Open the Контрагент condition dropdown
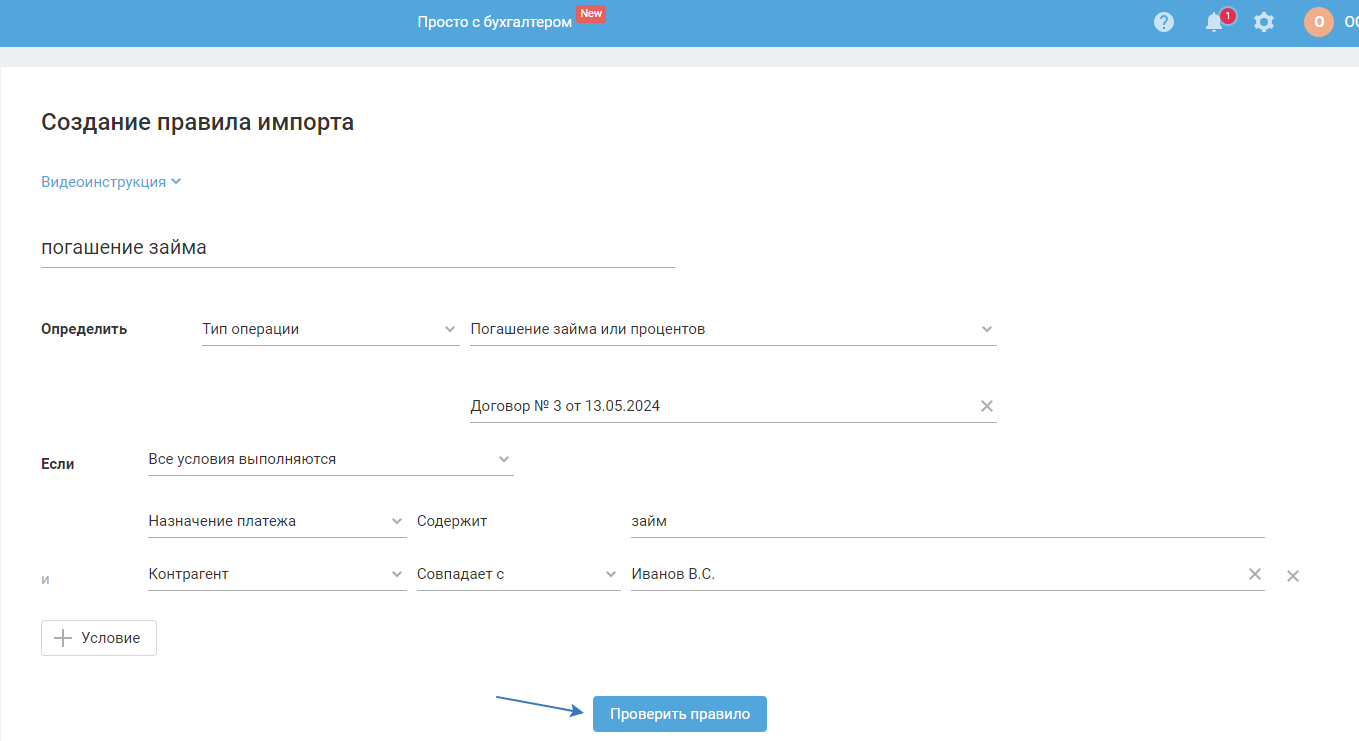1359x741 pixels. point(277,574)
